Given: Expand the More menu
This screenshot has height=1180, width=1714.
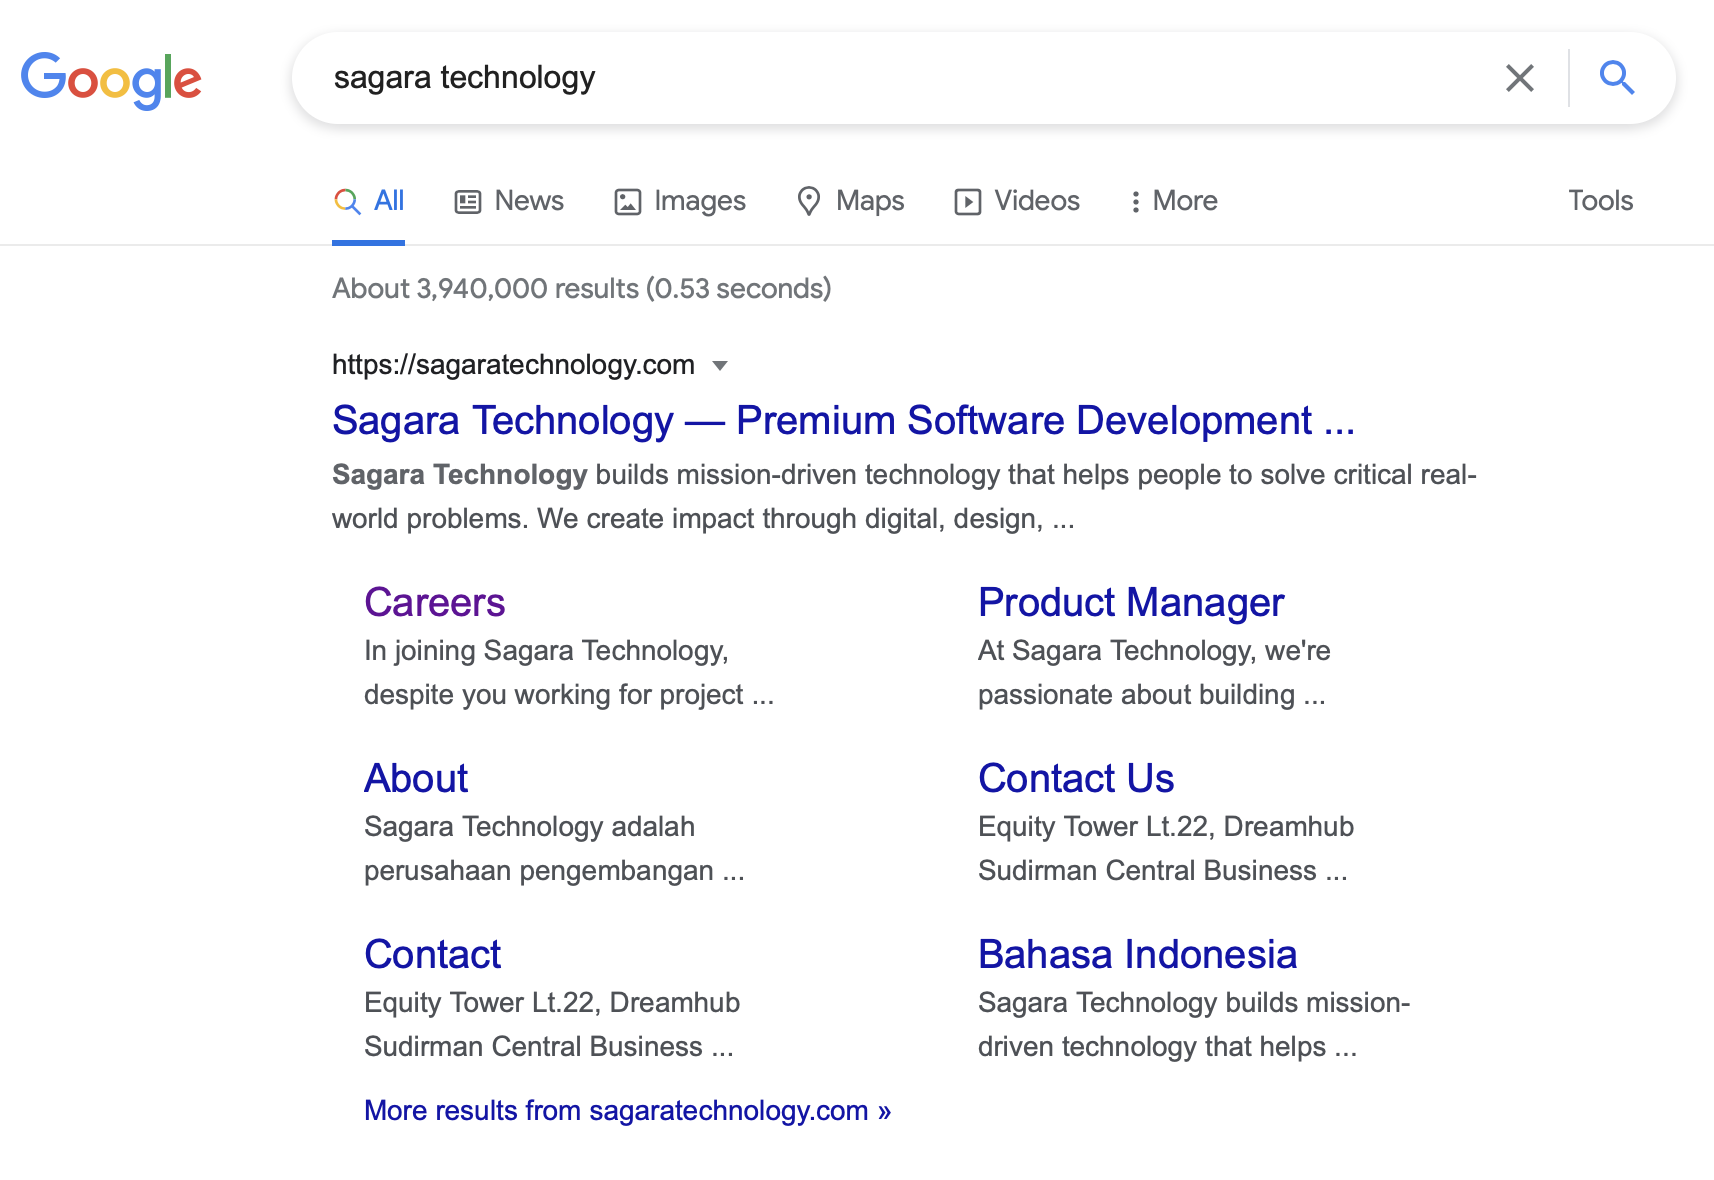Looking at the screenshot, I should [1173, 201].
